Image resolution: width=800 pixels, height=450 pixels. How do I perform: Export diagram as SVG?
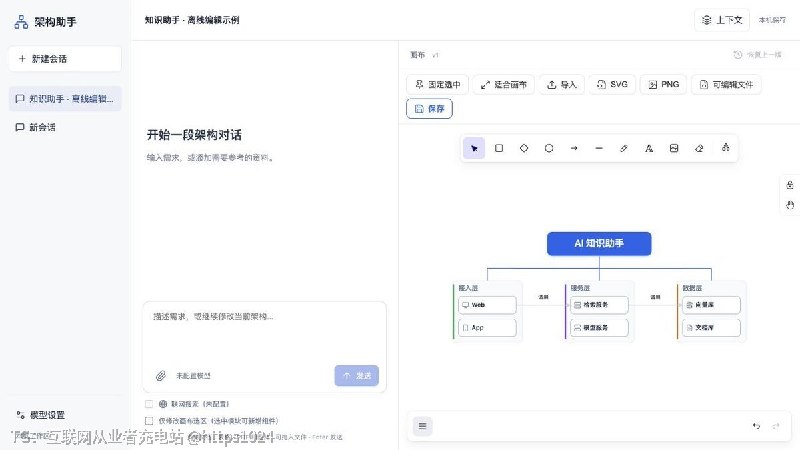coord(612,85)
